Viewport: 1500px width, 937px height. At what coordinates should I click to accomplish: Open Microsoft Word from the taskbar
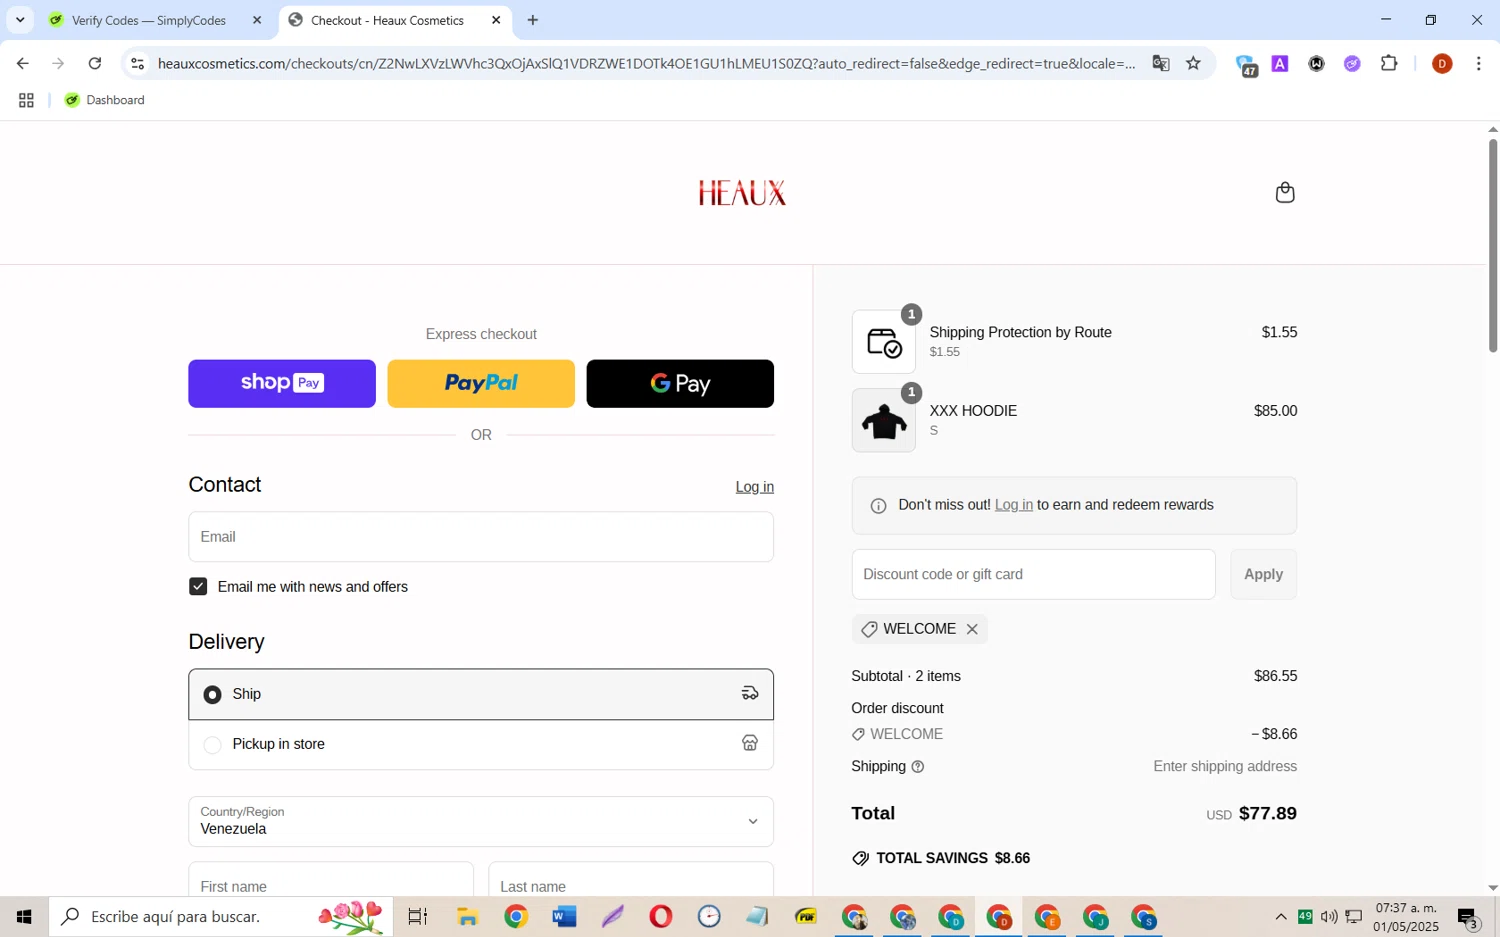(x=564, y=916)
